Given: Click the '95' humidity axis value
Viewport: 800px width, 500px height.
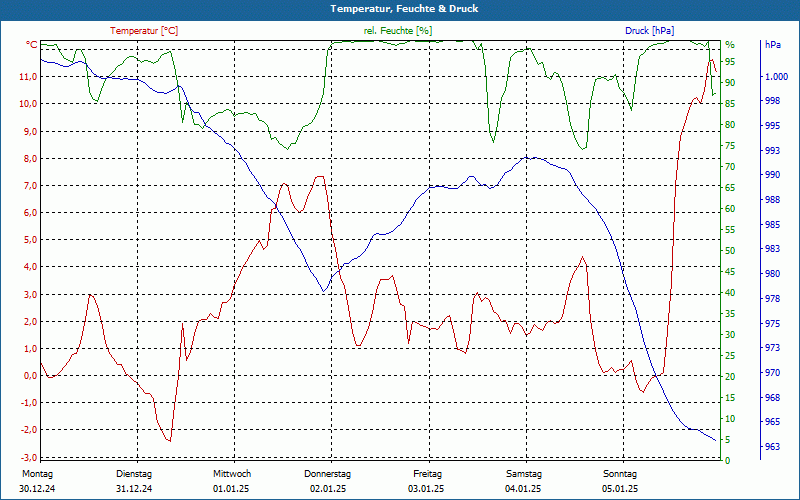Looking at the screenshot, I should [x=730, y=62].
